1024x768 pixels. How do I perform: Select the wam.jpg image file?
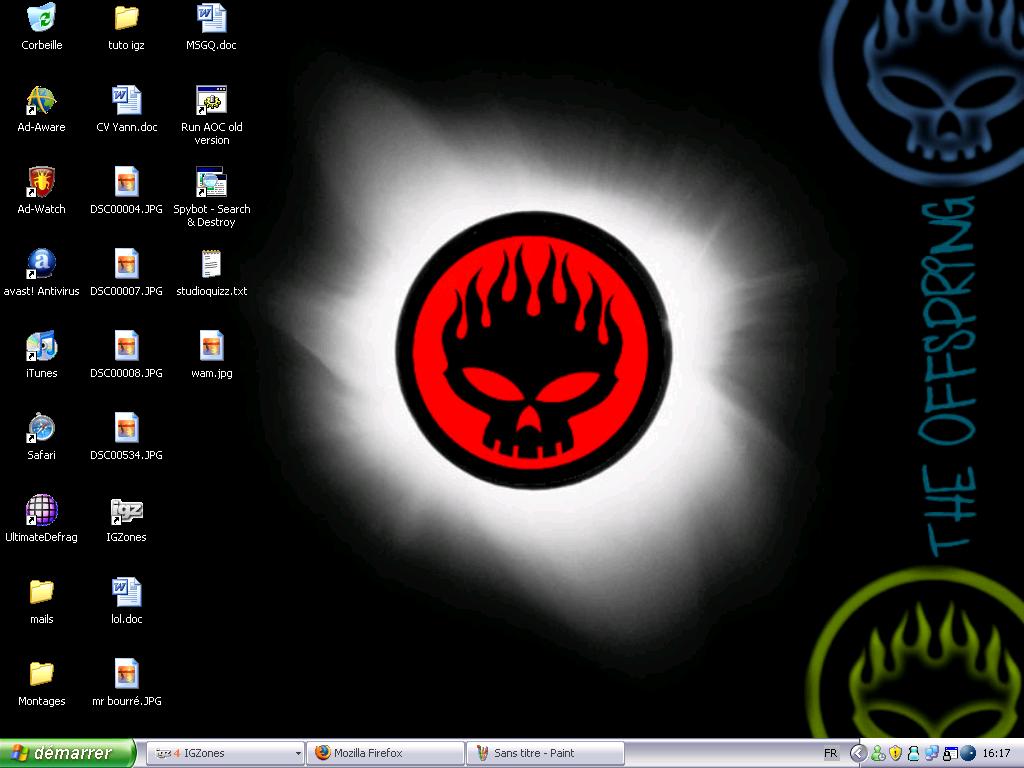point(212,354)
